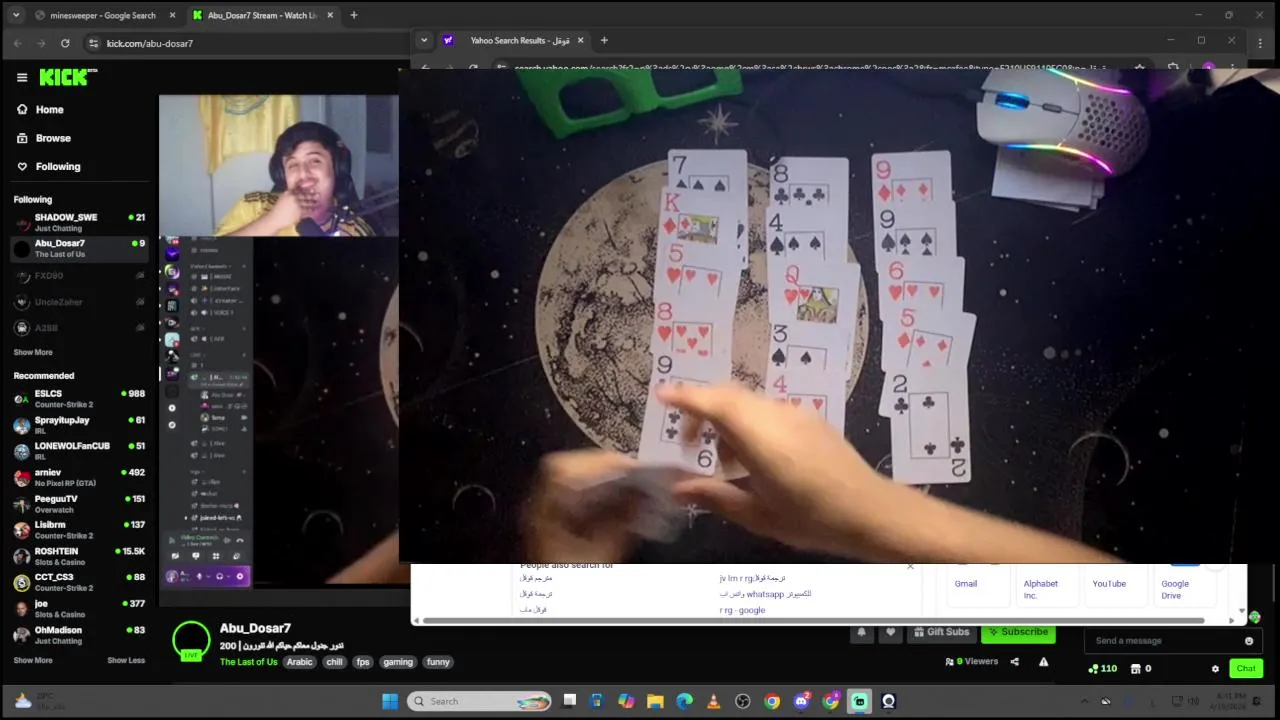This screenshot has width=1280, height=720.
Task: Toggle stream notifications bell
Action: tap(861, 632)
